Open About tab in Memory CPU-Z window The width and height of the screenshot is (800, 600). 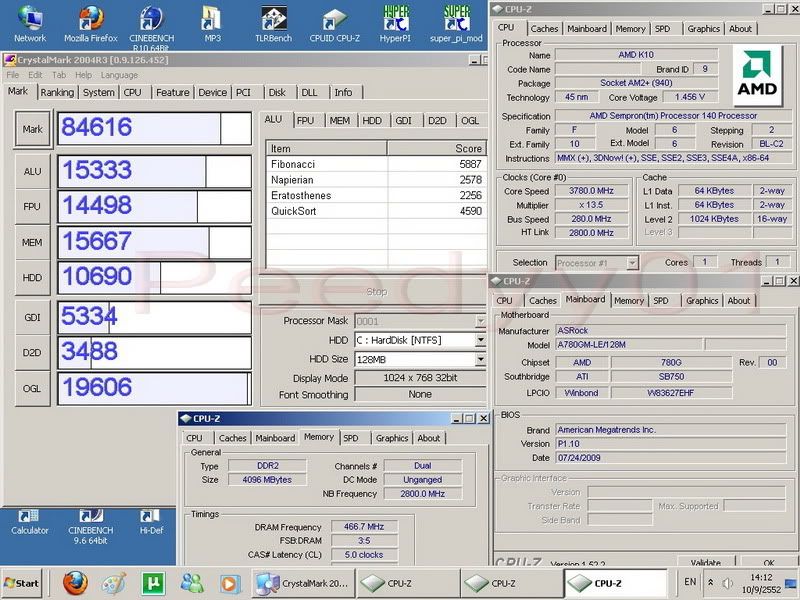click(x=429, y=438)
